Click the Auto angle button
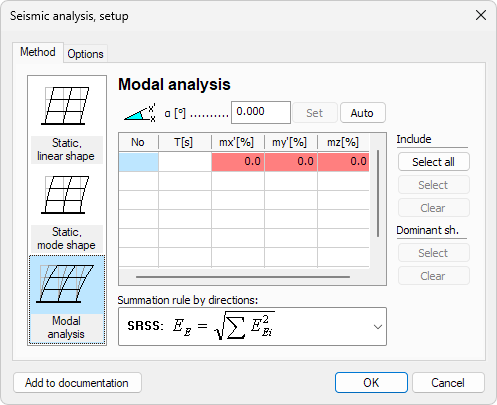This screenshot has height=405, width=497. click(x=362, y=113)
